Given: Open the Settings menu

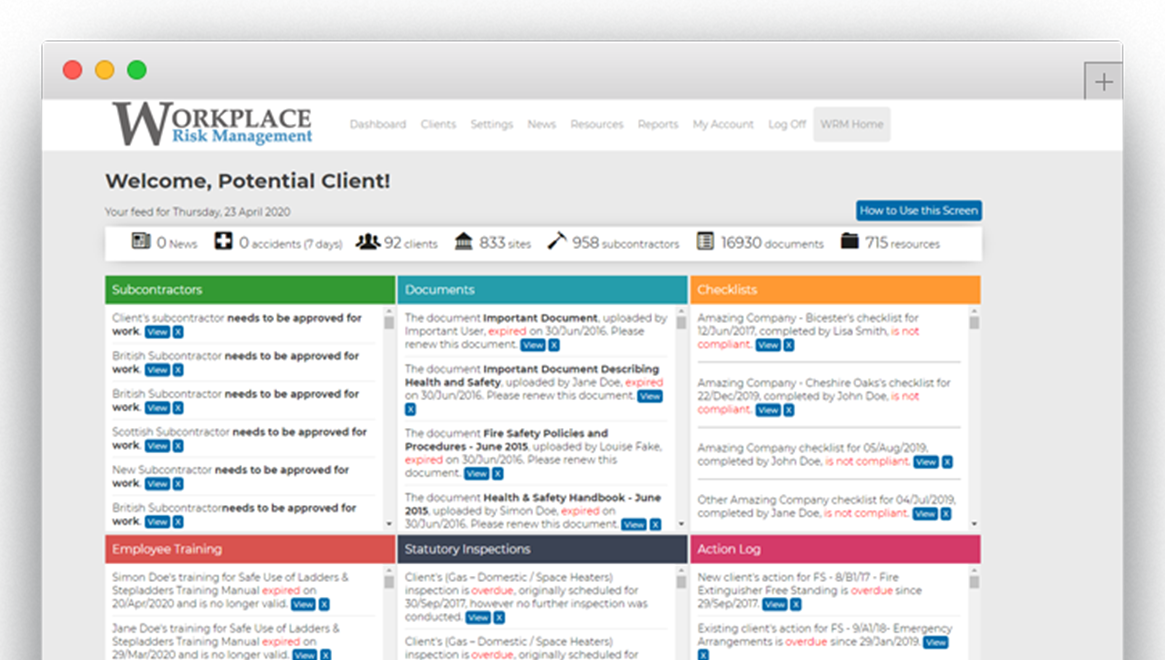Looking at the screenshot, I should pyautogui.click(x=492, y=124).
